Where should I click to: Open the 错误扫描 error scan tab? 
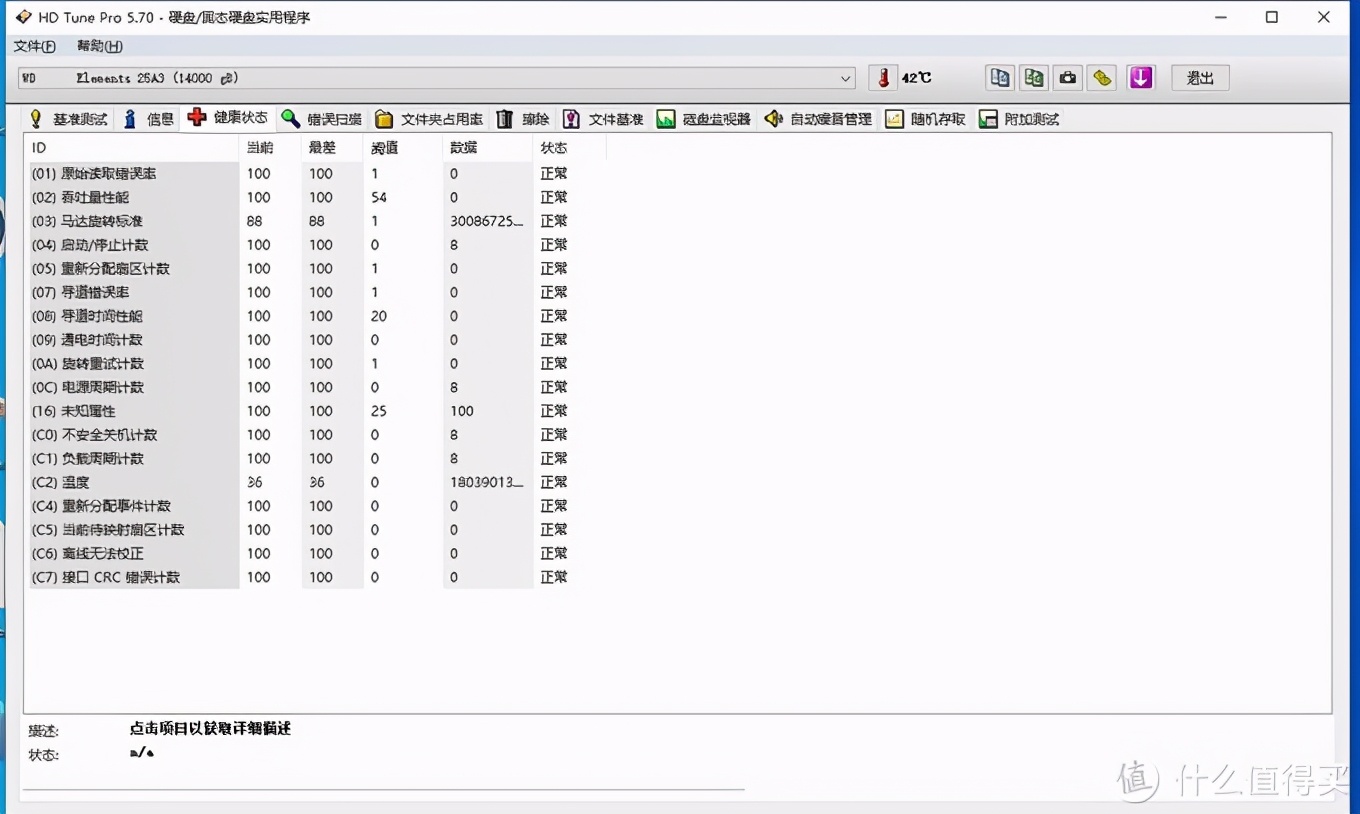click(x=321, y=119)
